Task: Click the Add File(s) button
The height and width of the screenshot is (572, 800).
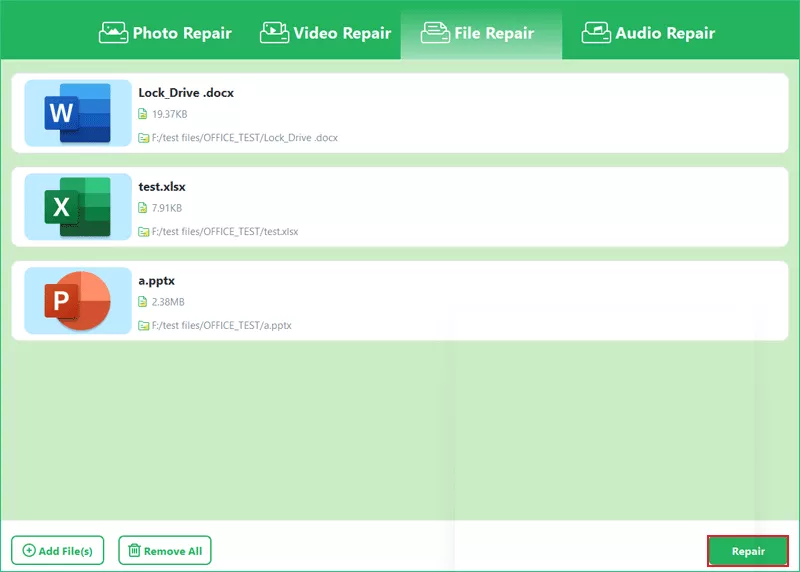Action: coord(58,551)
